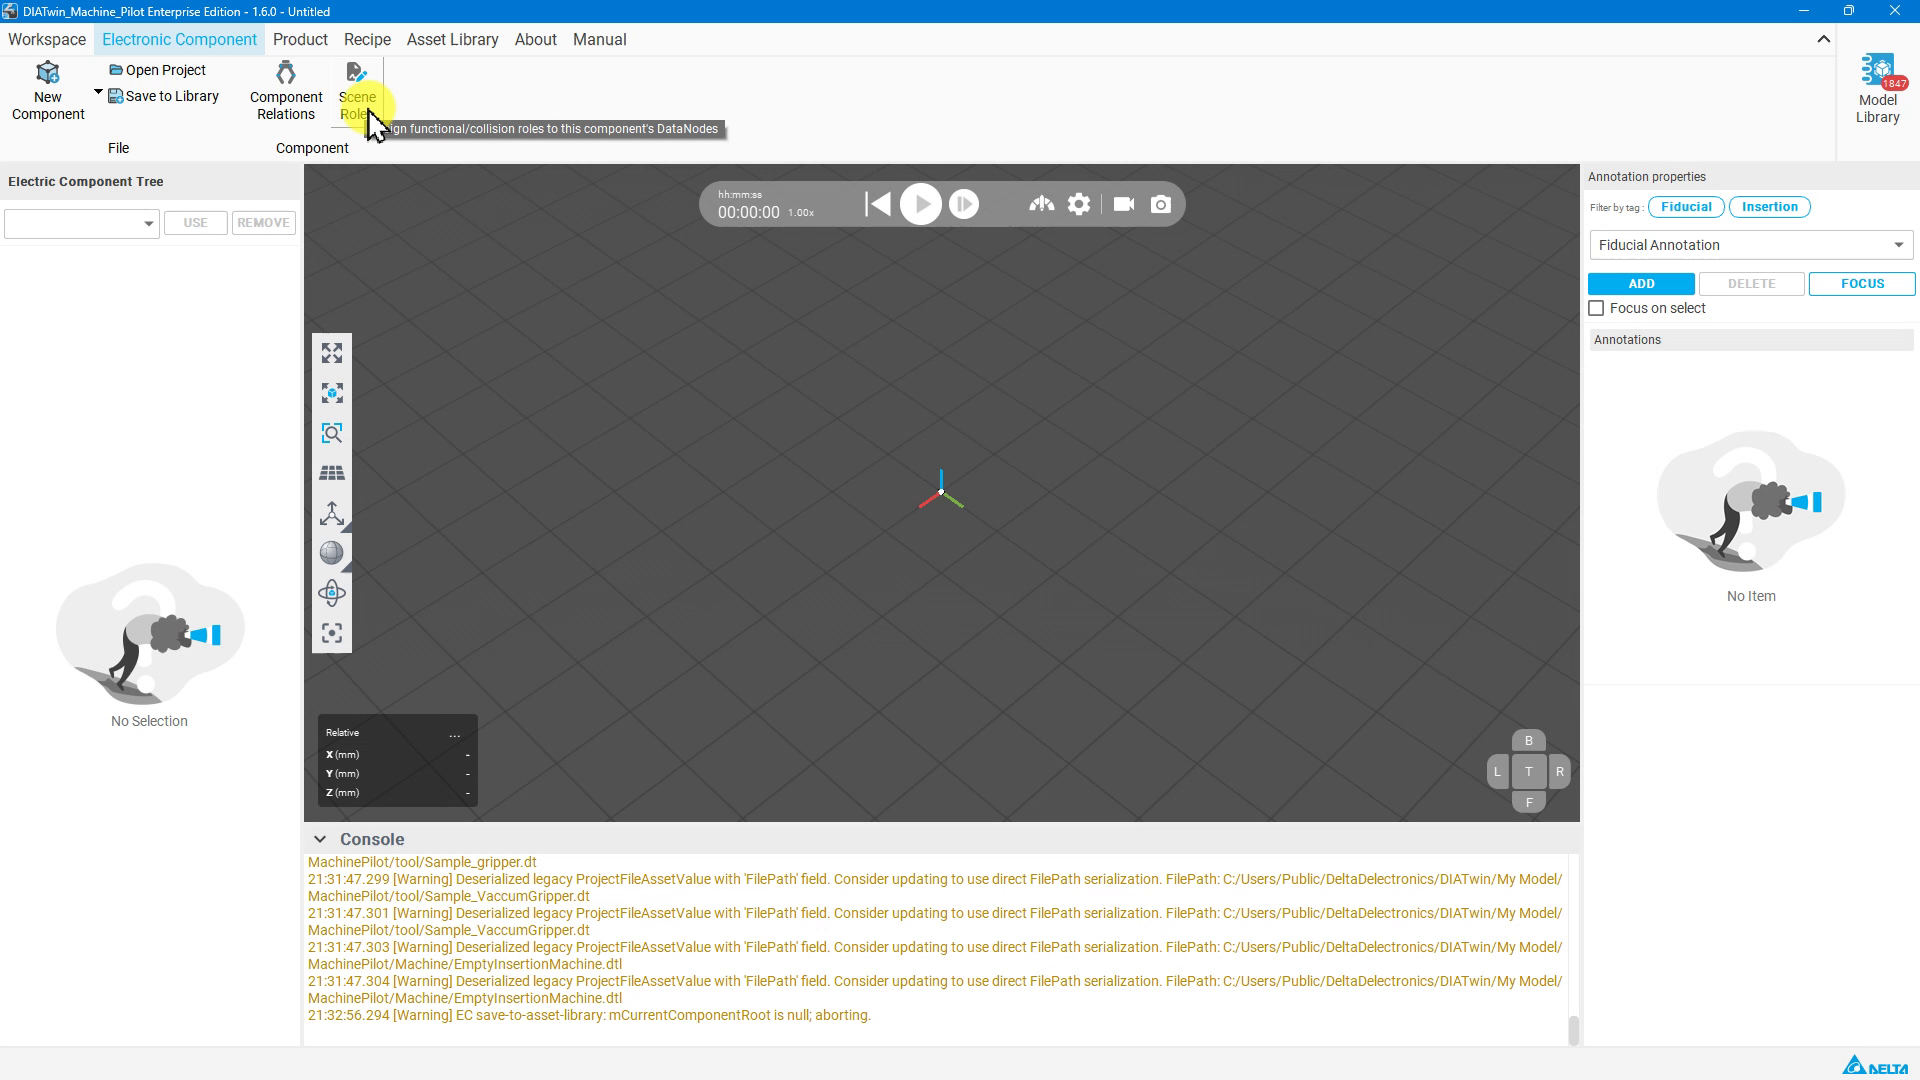This screenshot has height=1080, width=1920.
Task: Click the origin axis marker in the viewport
Action: pos(941,492)
